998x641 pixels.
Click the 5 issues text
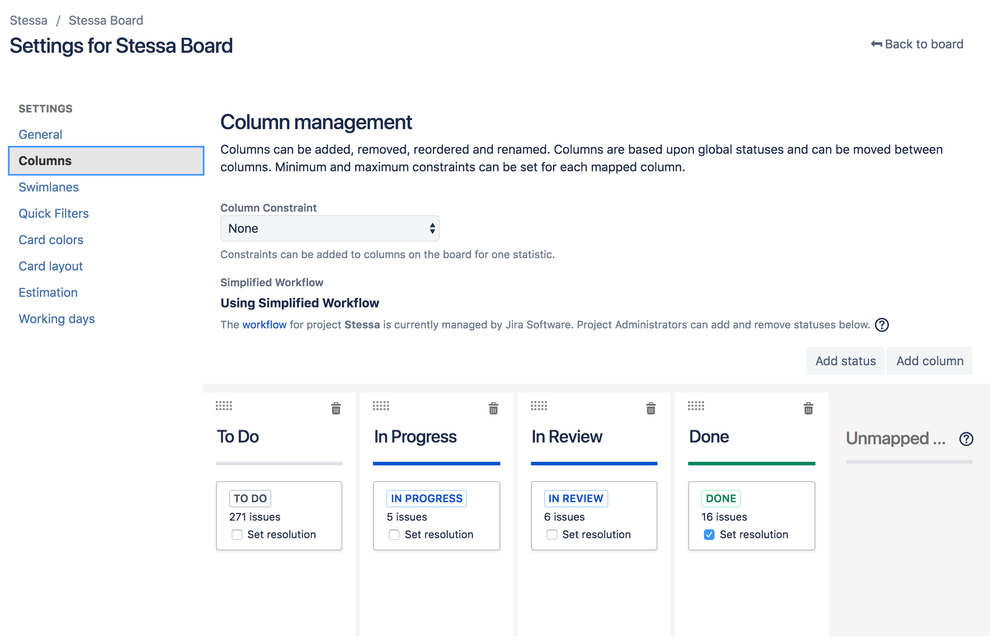tap(407, 517)
